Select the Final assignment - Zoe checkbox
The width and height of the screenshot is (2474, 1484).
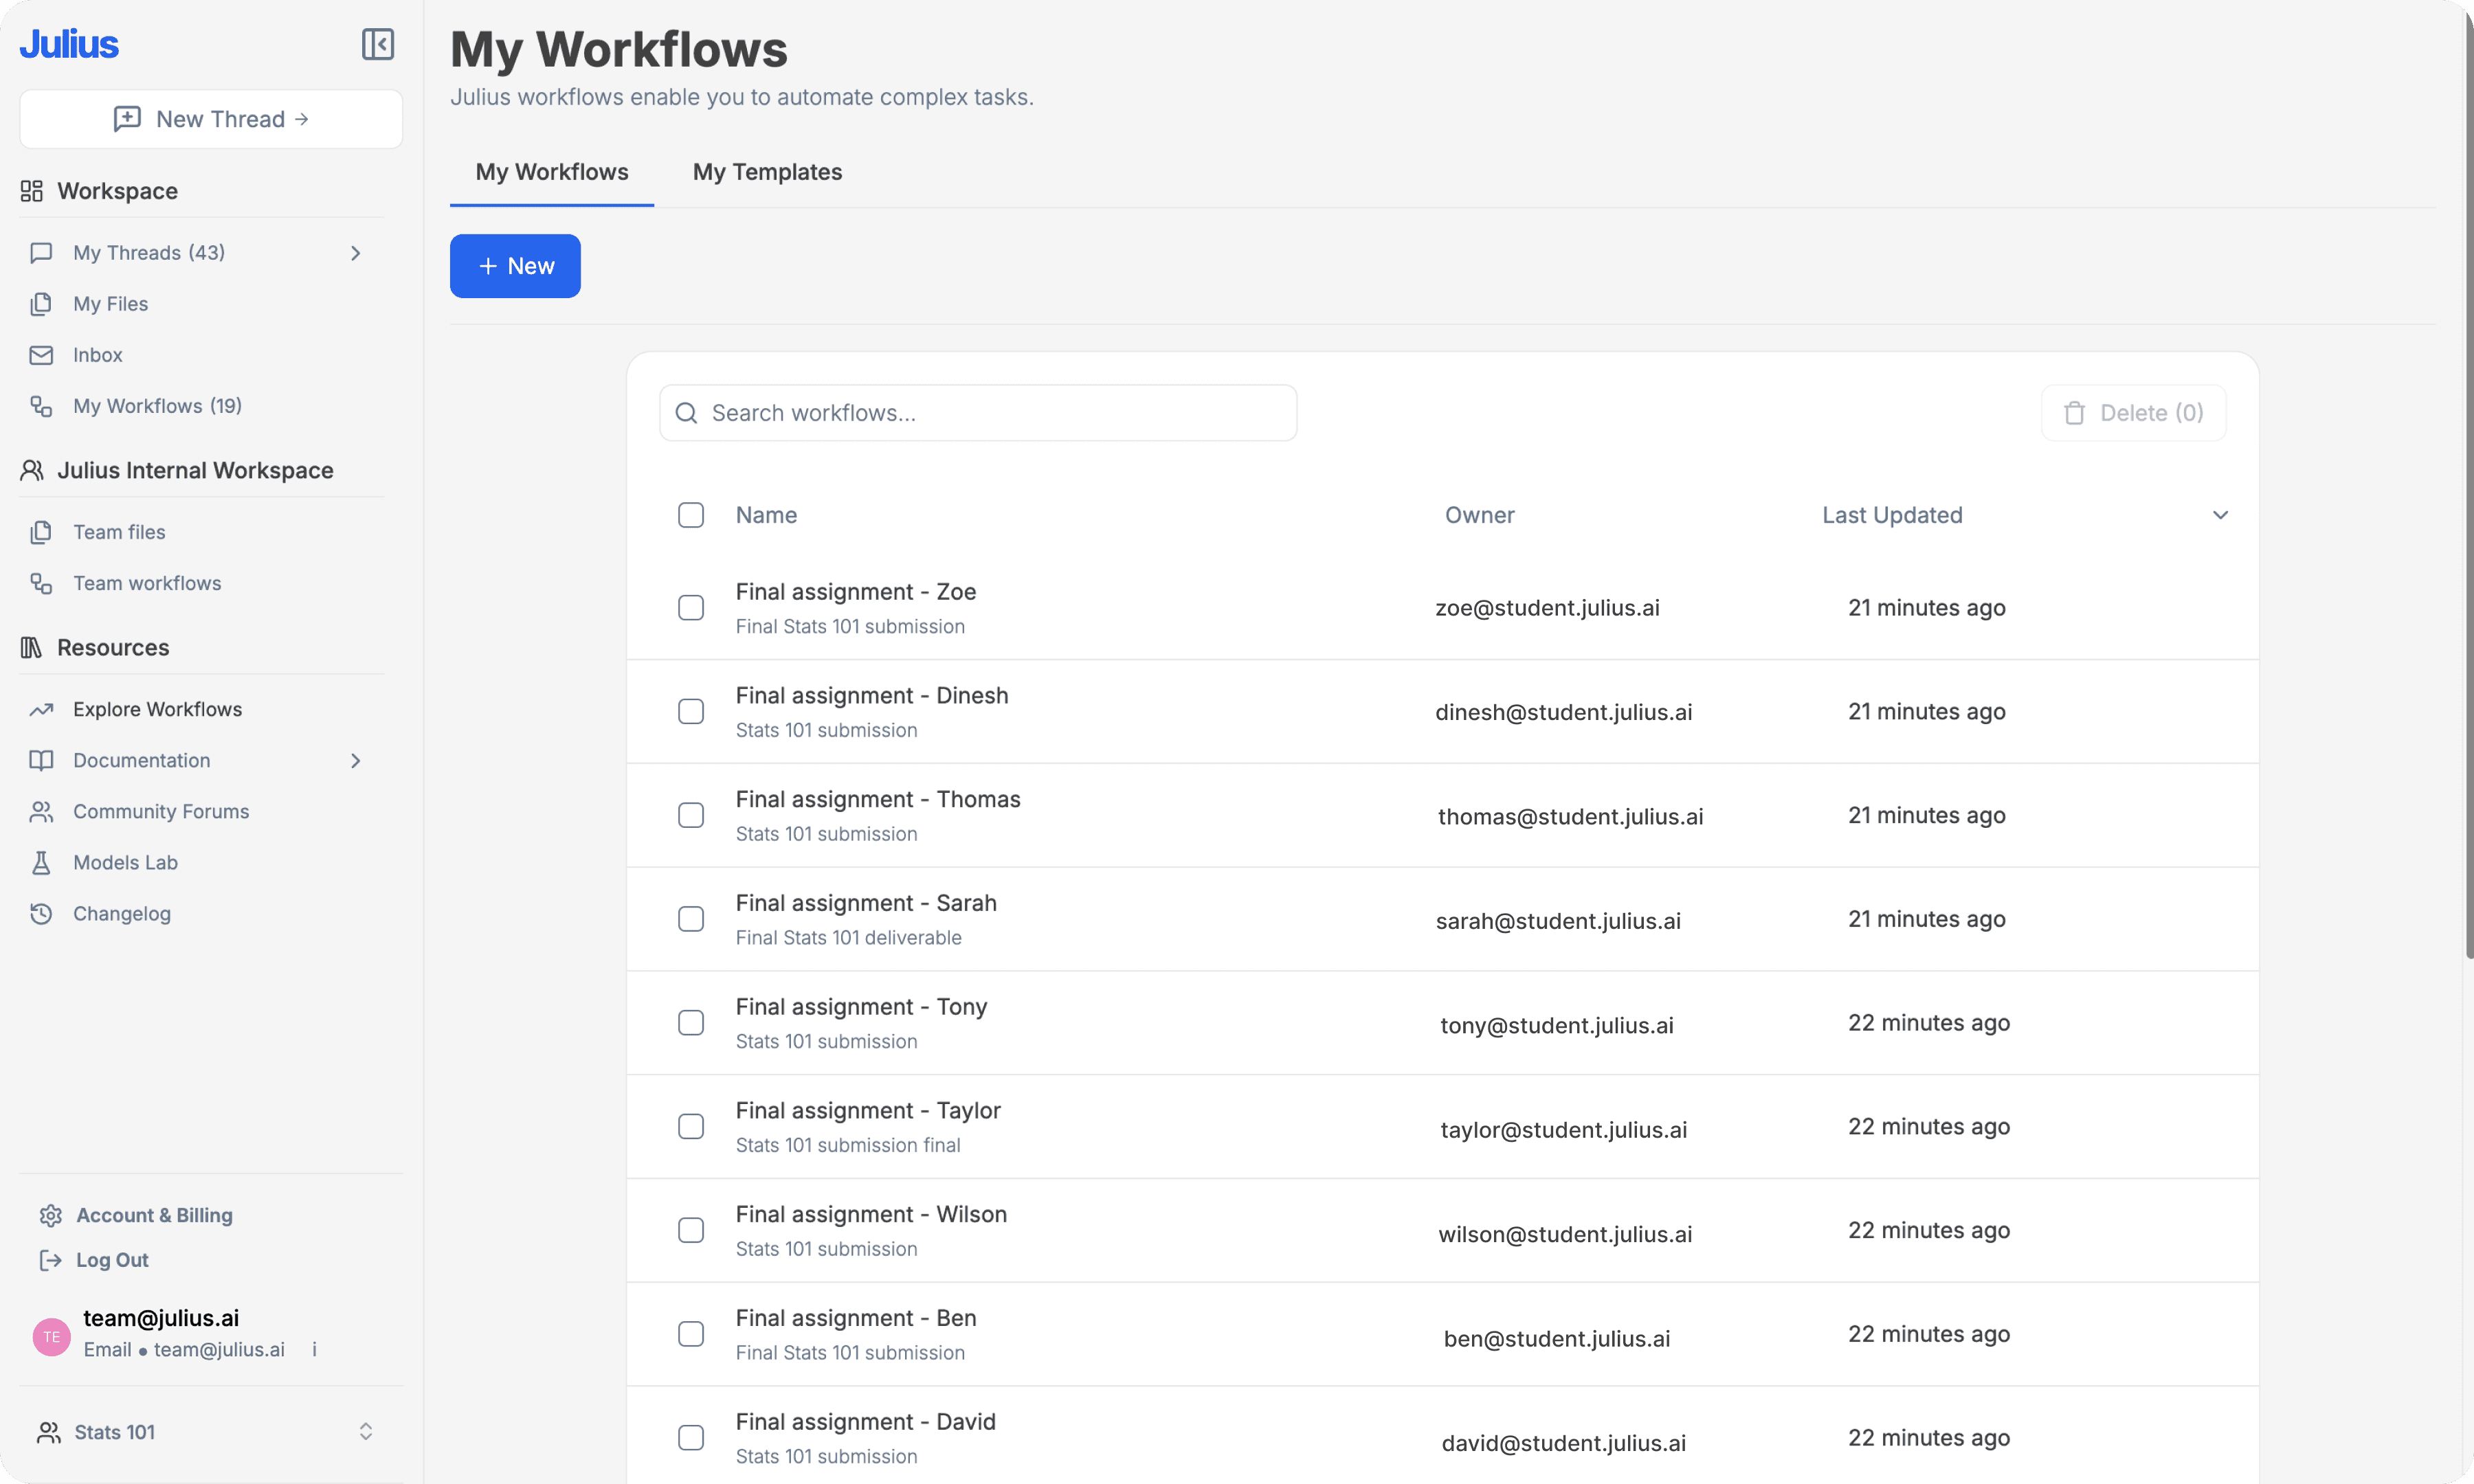point(691,608)
